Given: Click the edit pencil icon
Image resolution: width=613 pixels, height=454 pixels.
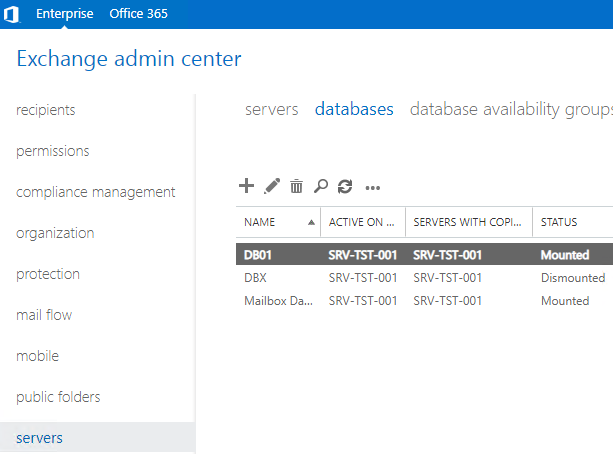Looking at the screenshot, I should tap(271, 186).
